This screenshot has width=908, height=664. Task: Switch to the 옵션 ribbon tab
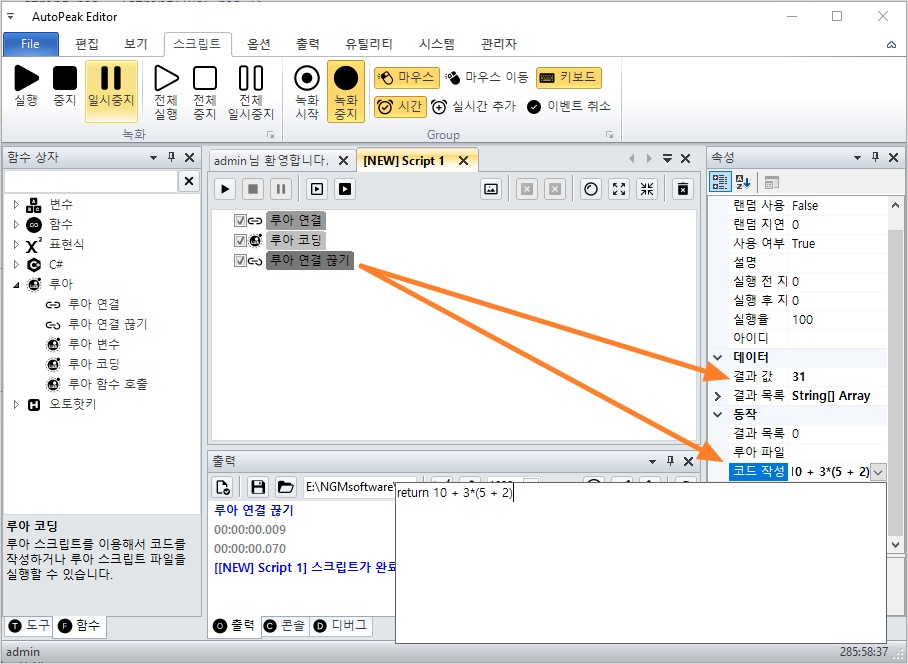pos(259,44)
